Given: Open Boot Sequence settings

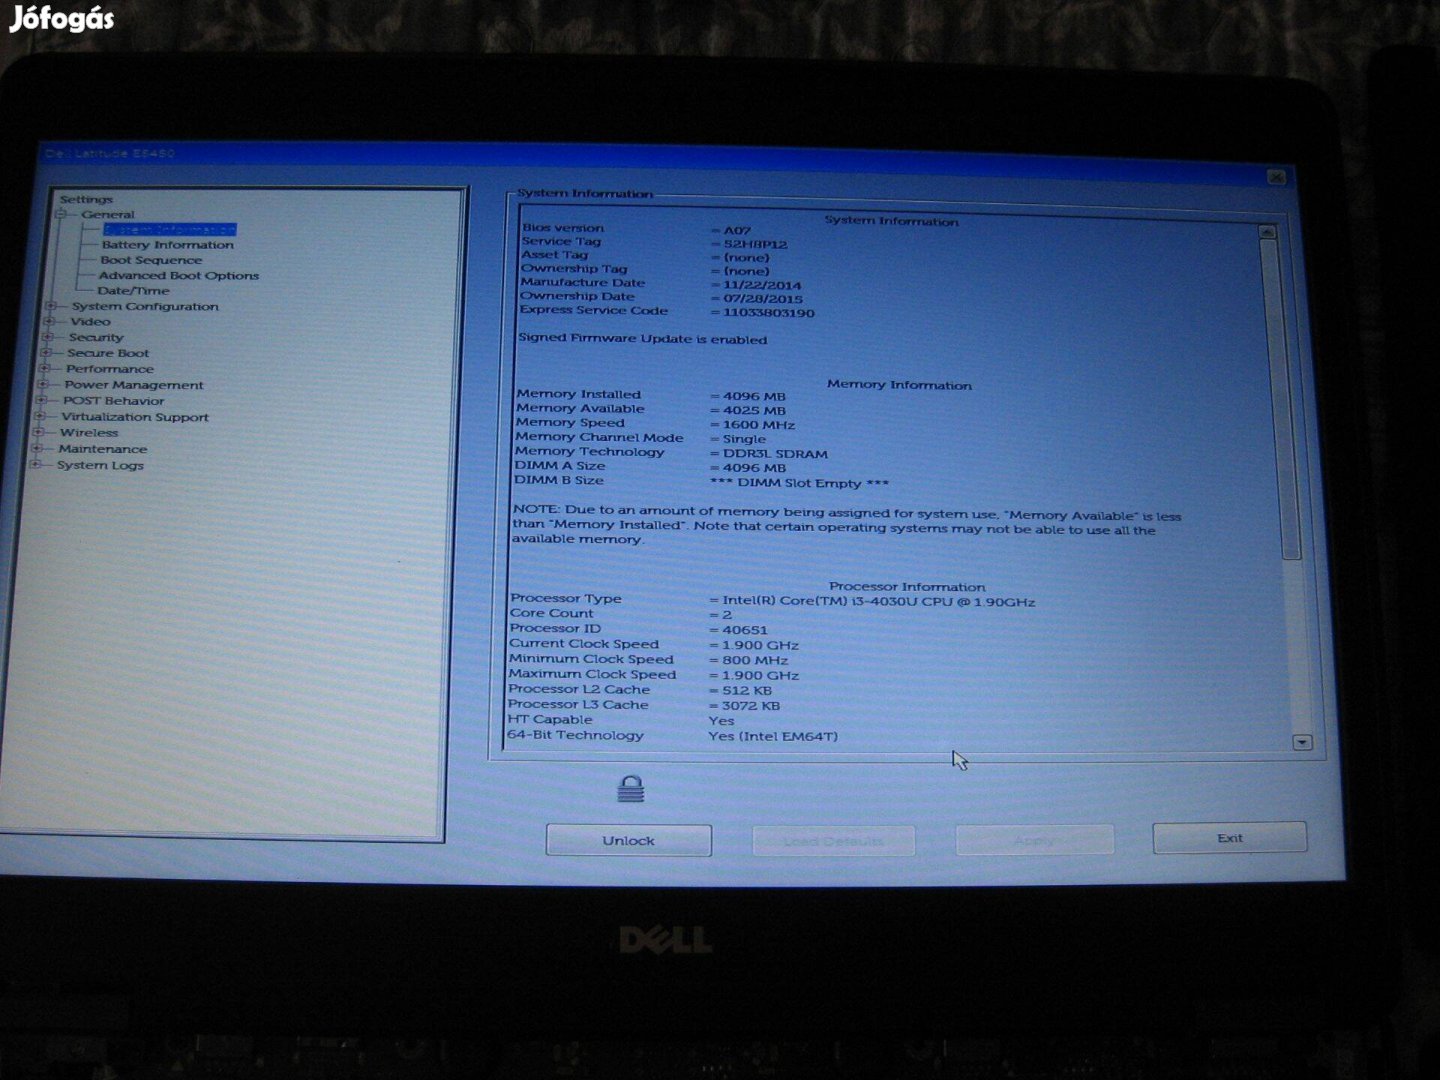Looking at the screenshot, I should coord(151,260).
